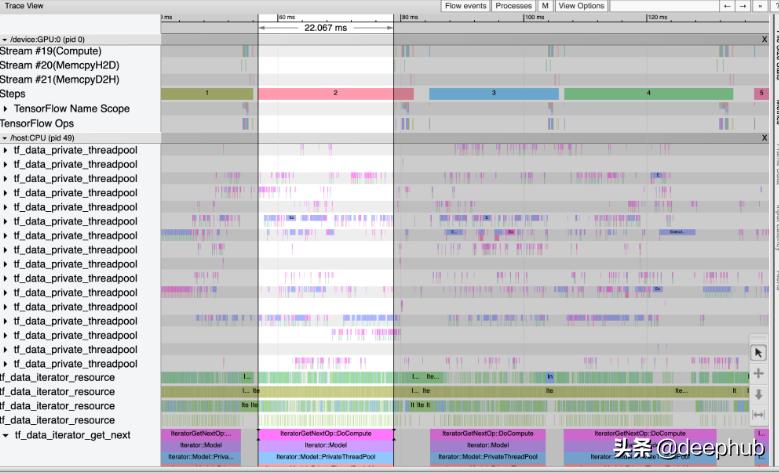Select the truncated 'IteratorGetNextOp:...' slice

point(201,434)
